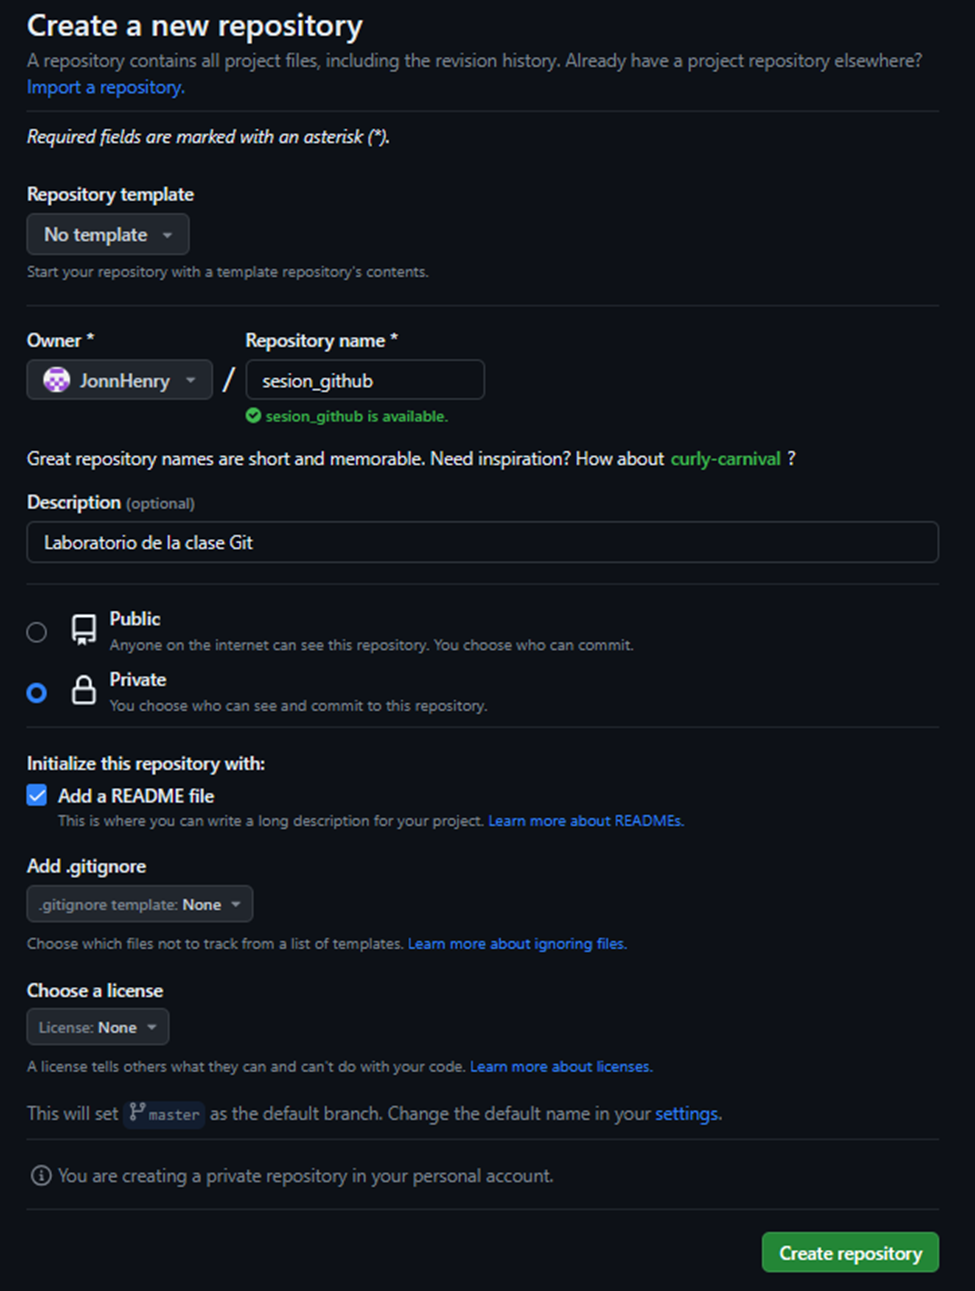
Task: Open the License dropdown
Action: click(97, 1026)
